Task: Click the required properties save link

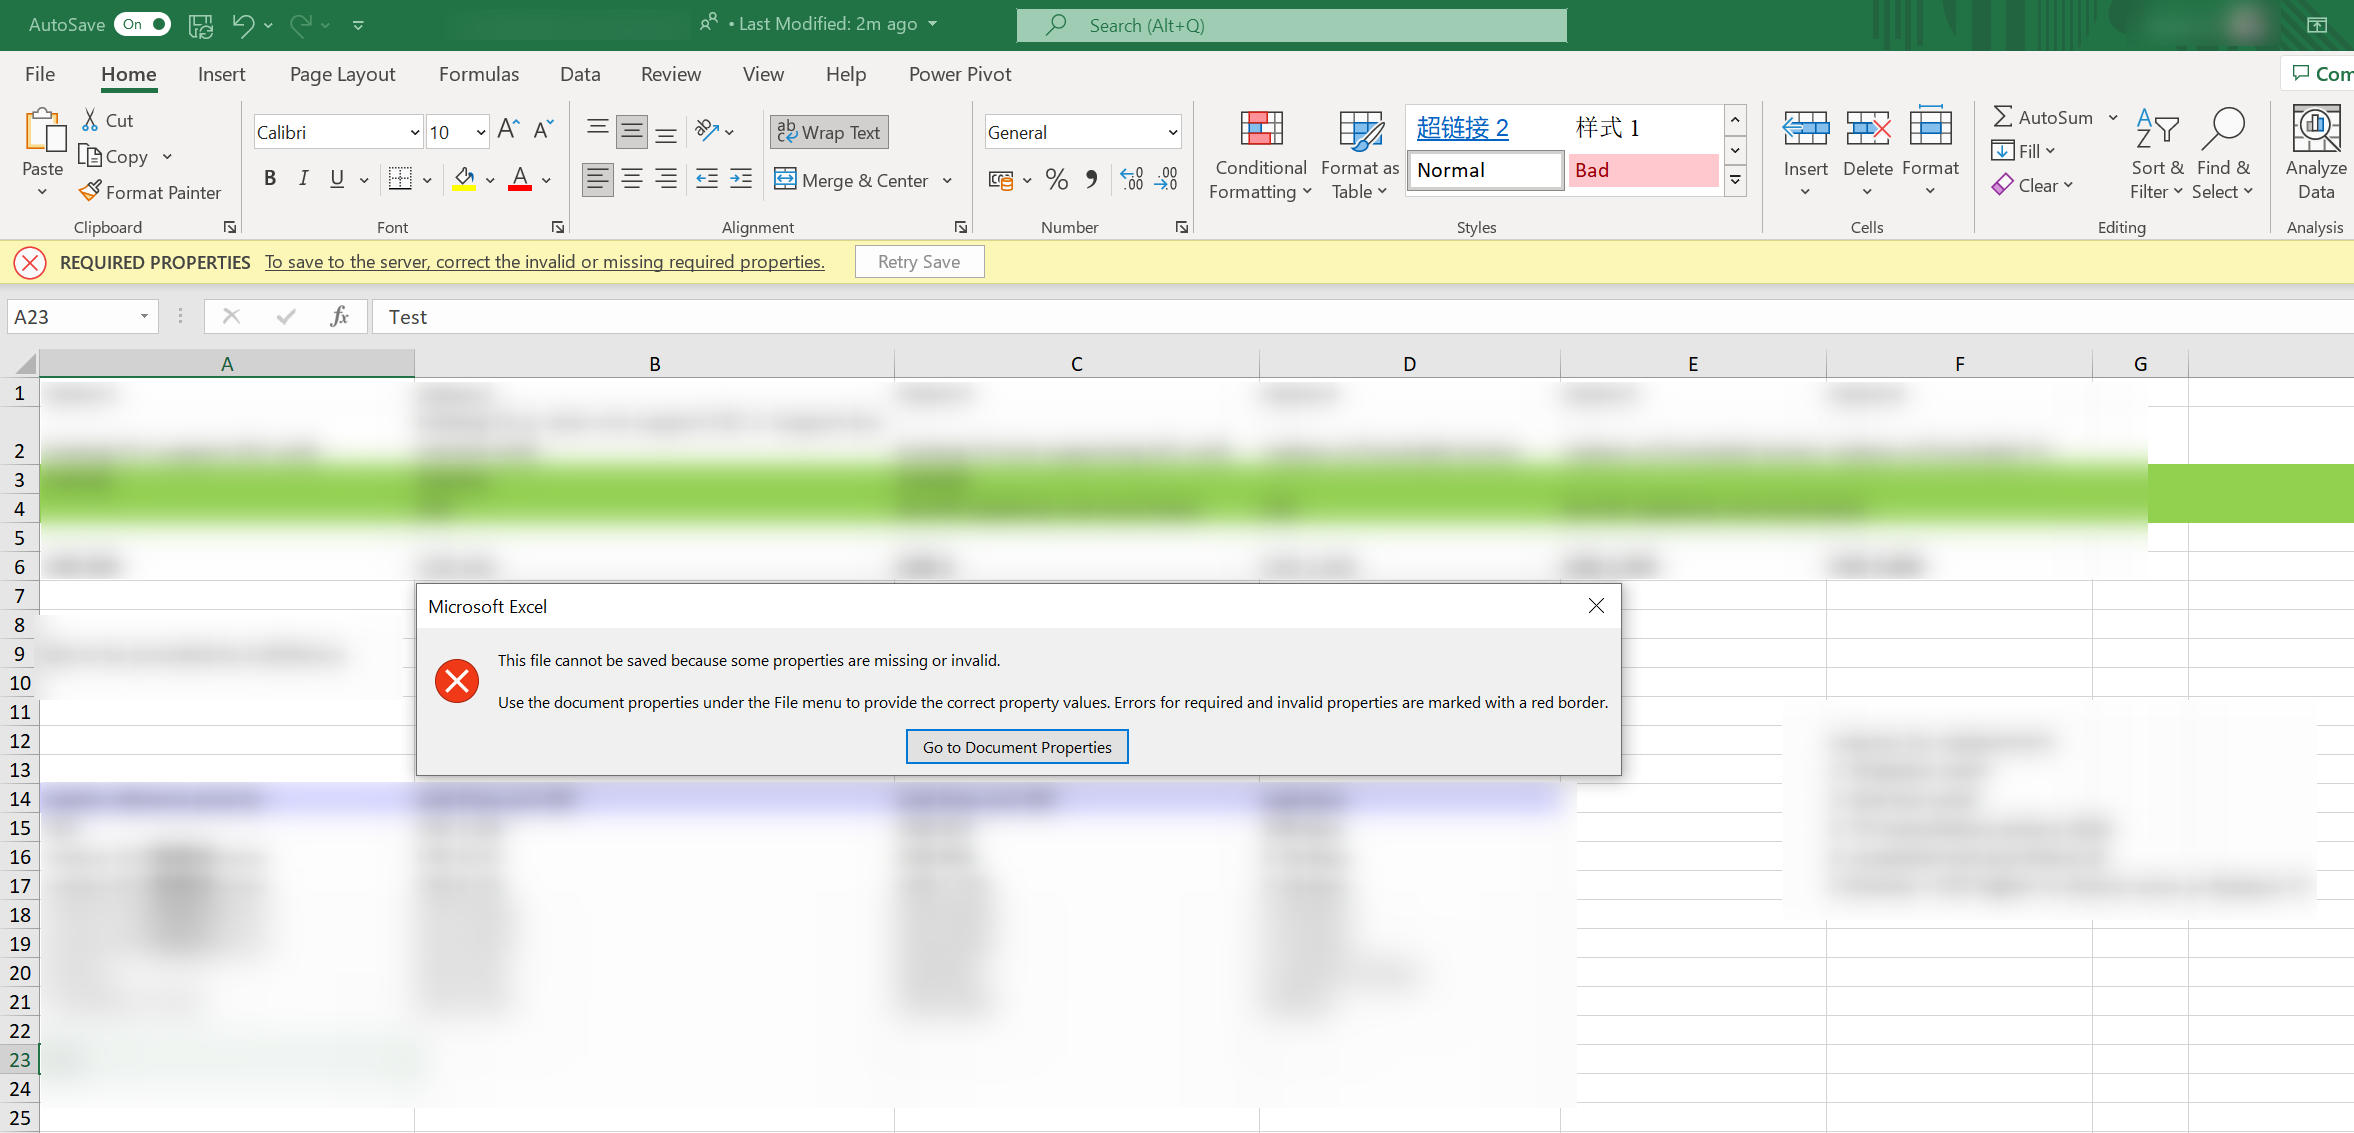Action: (x=544, y=262)
